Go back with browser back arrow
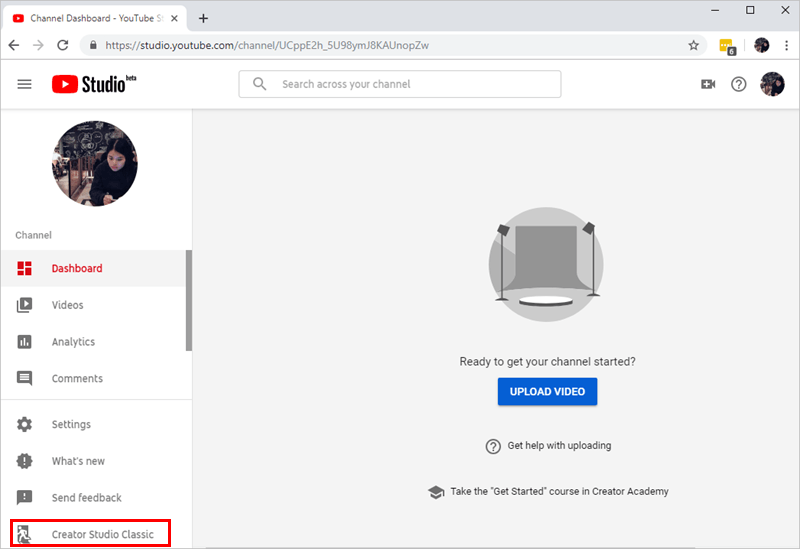The image size is (800, 549). 14,45
